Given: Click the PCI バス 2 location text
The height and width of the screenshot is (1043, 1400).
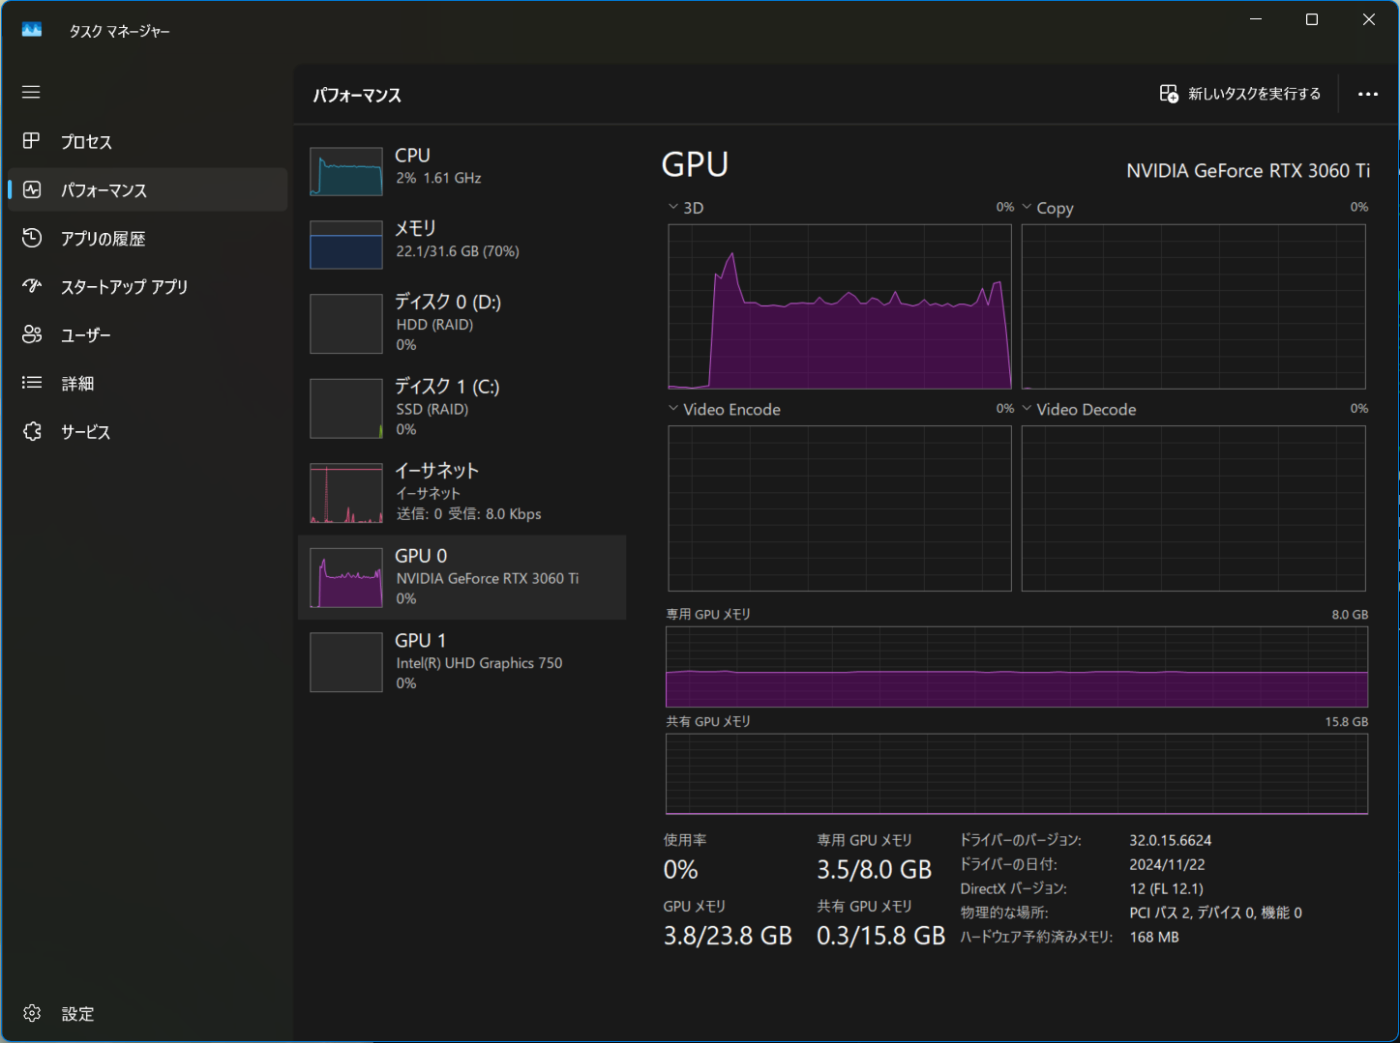Looking at the screenshot, I should tap(1215, 912).
